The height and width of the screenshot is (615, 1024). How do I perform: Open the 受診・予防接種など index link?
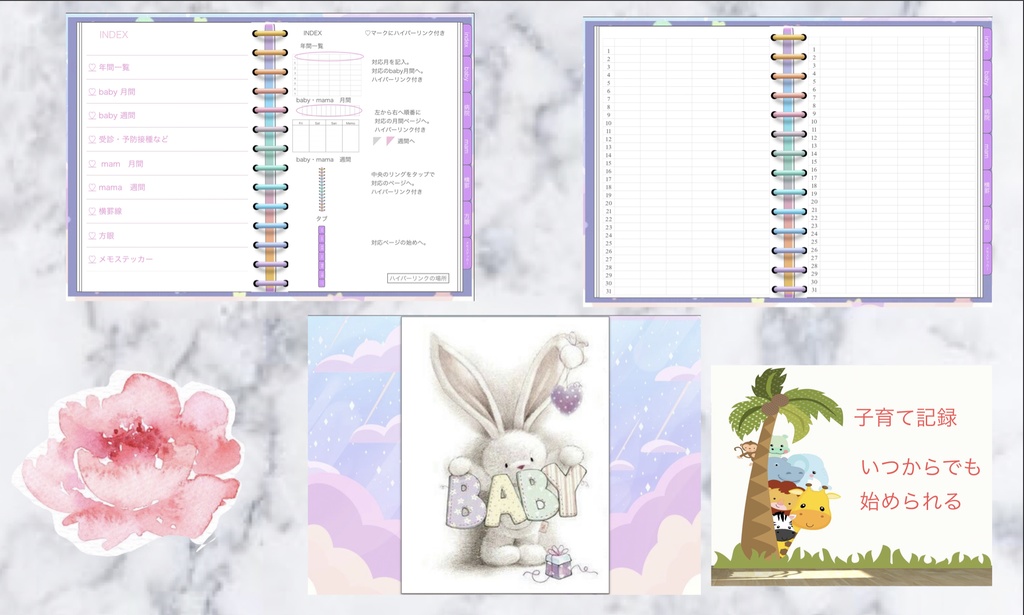[133, 139]
